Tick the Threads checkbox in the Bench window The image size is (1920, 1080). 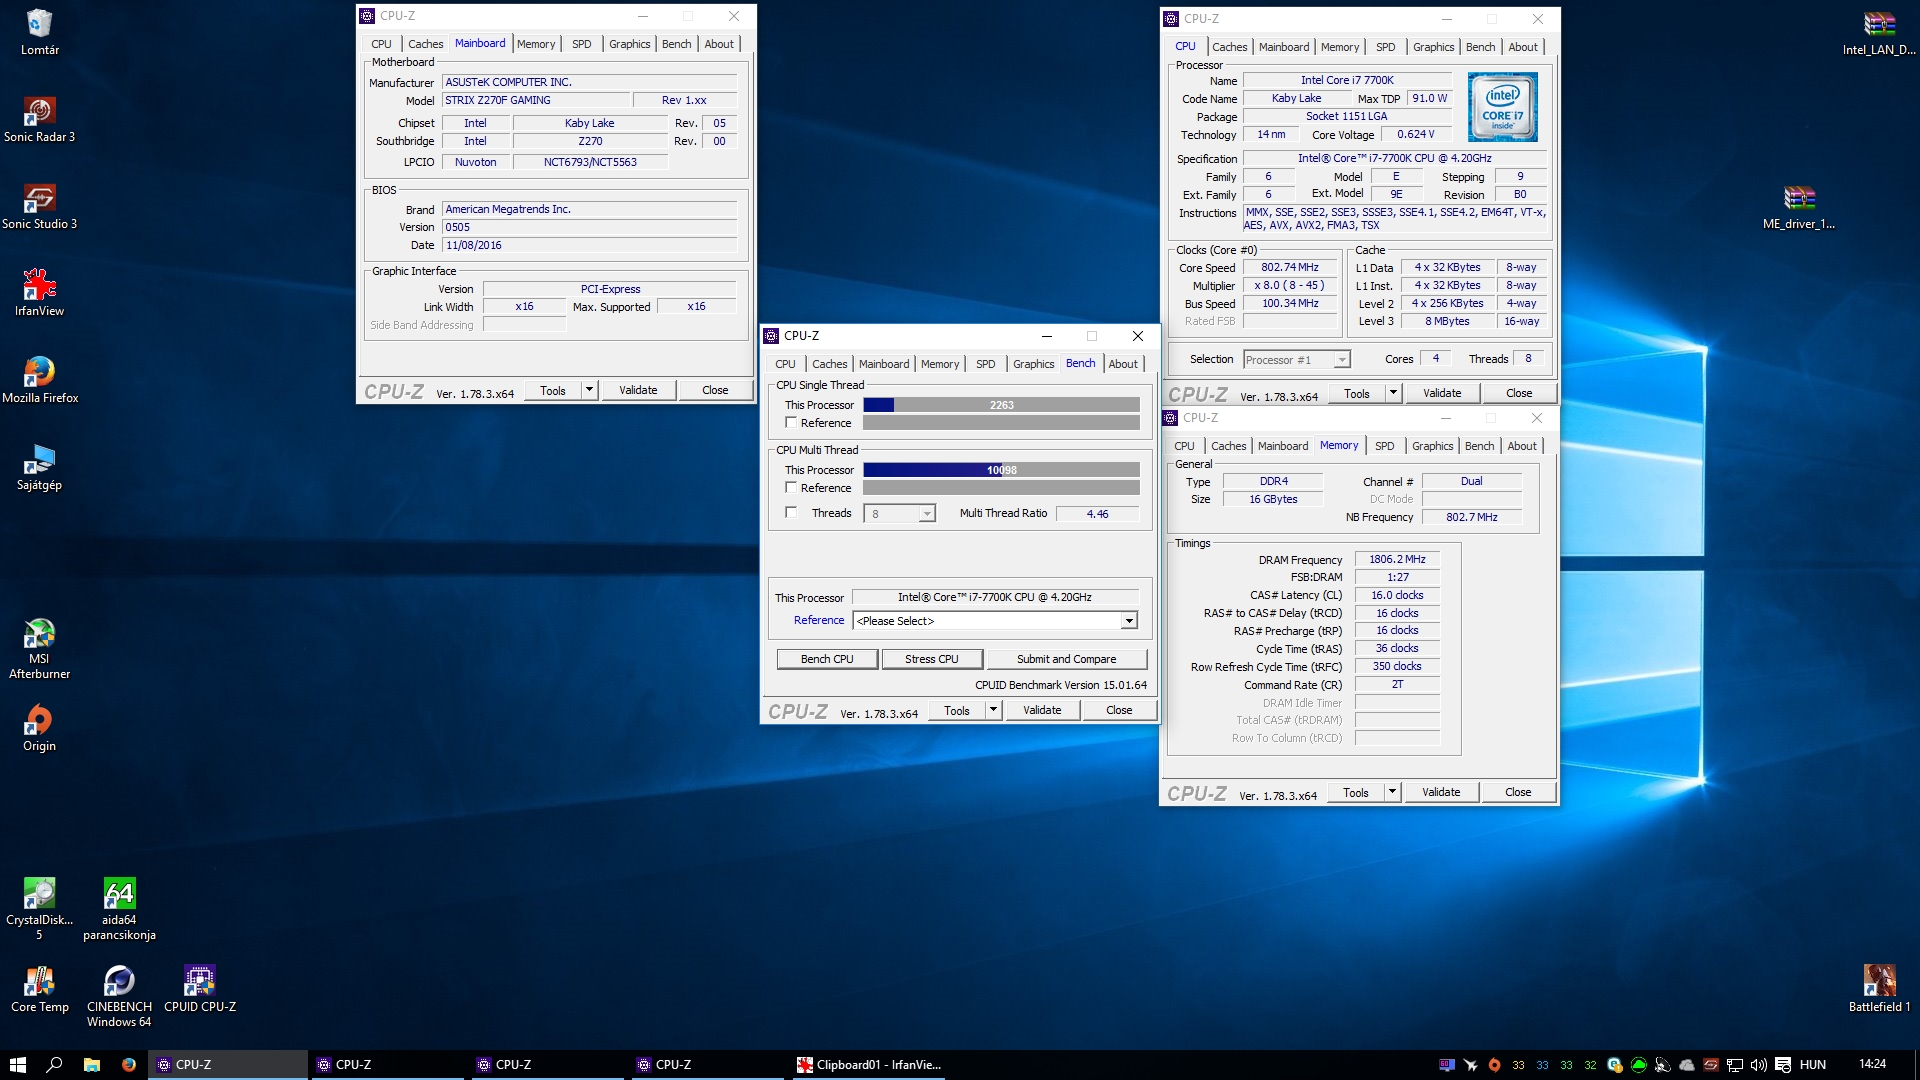[791, 513]
